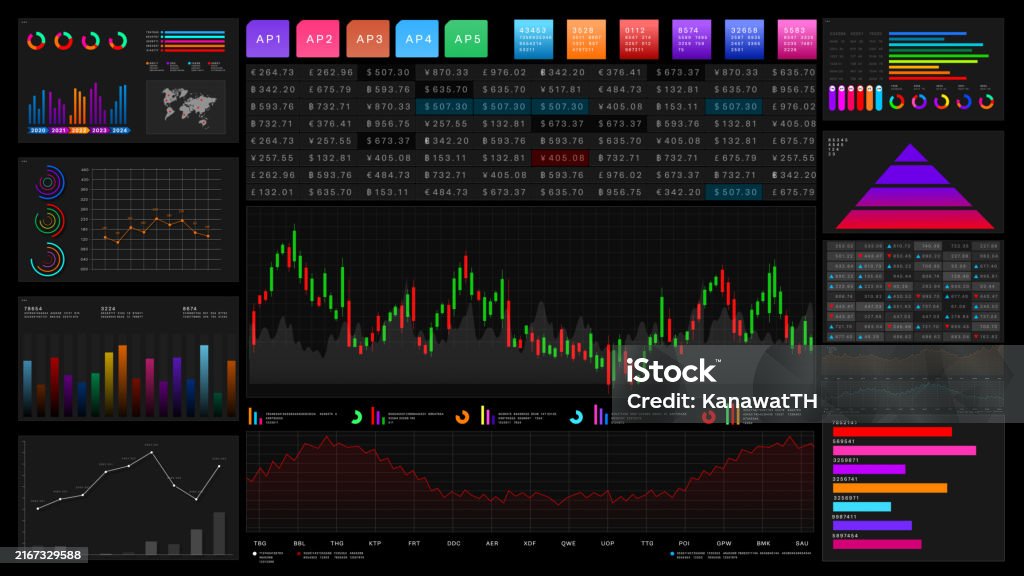Click the small orange donut icon below candlestick chart
The image size is (1024, 576).
click(x=462, y=417)
